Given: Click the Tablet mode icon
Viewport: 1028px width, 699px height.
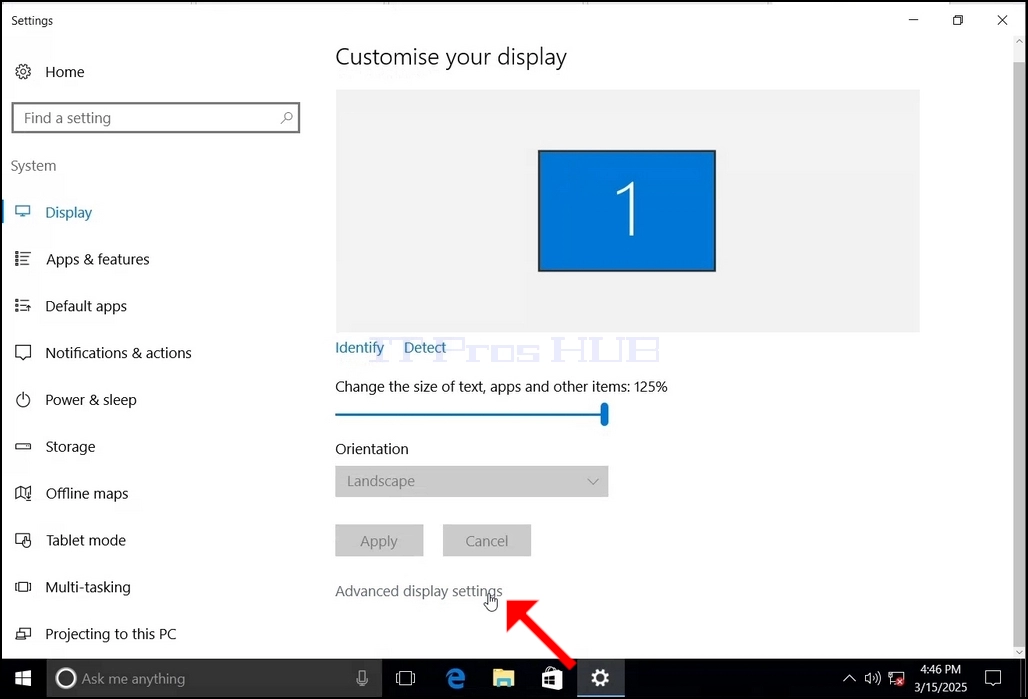Looking at the screenshot, I should point(23,540).
